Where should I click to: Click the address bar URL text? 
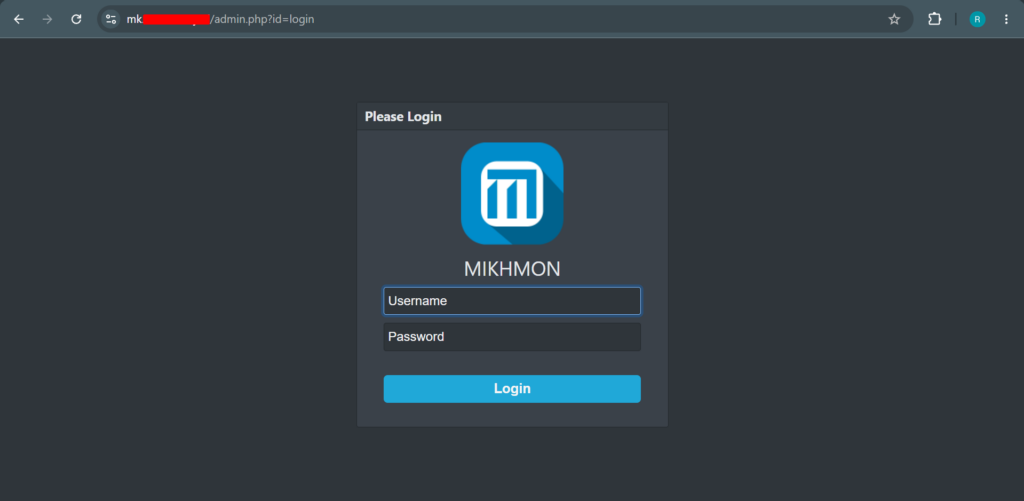coord(221,20)
